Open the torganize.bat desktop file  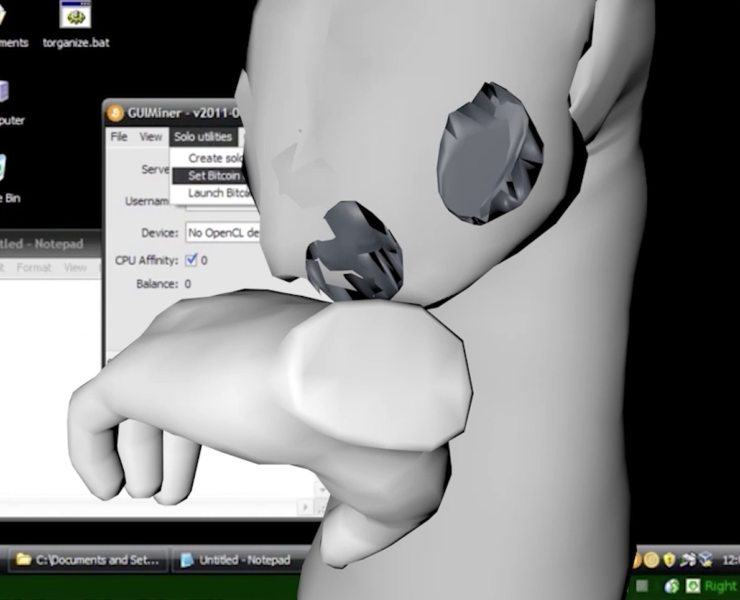74,18
